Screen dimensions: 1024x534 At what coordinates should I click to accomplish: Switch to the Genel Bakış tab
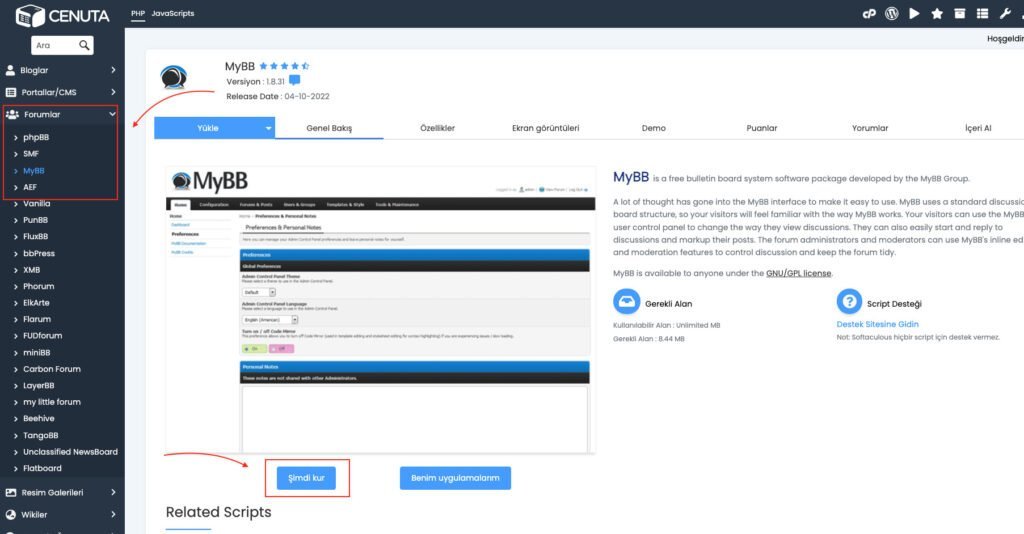[x=329, y=128]
